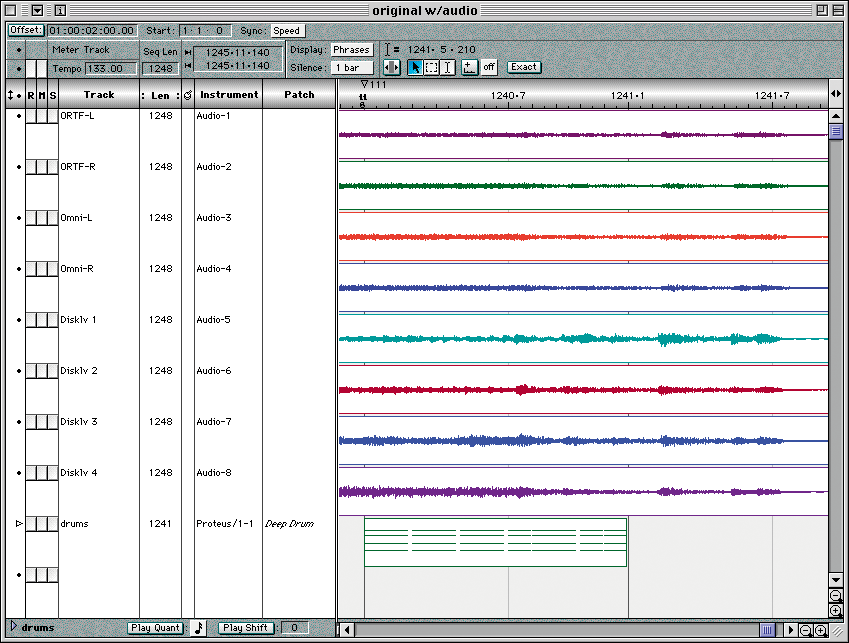Open the title bar window menu triangle
This screenshot has width=849, height=643.
[x=37, y=10]
